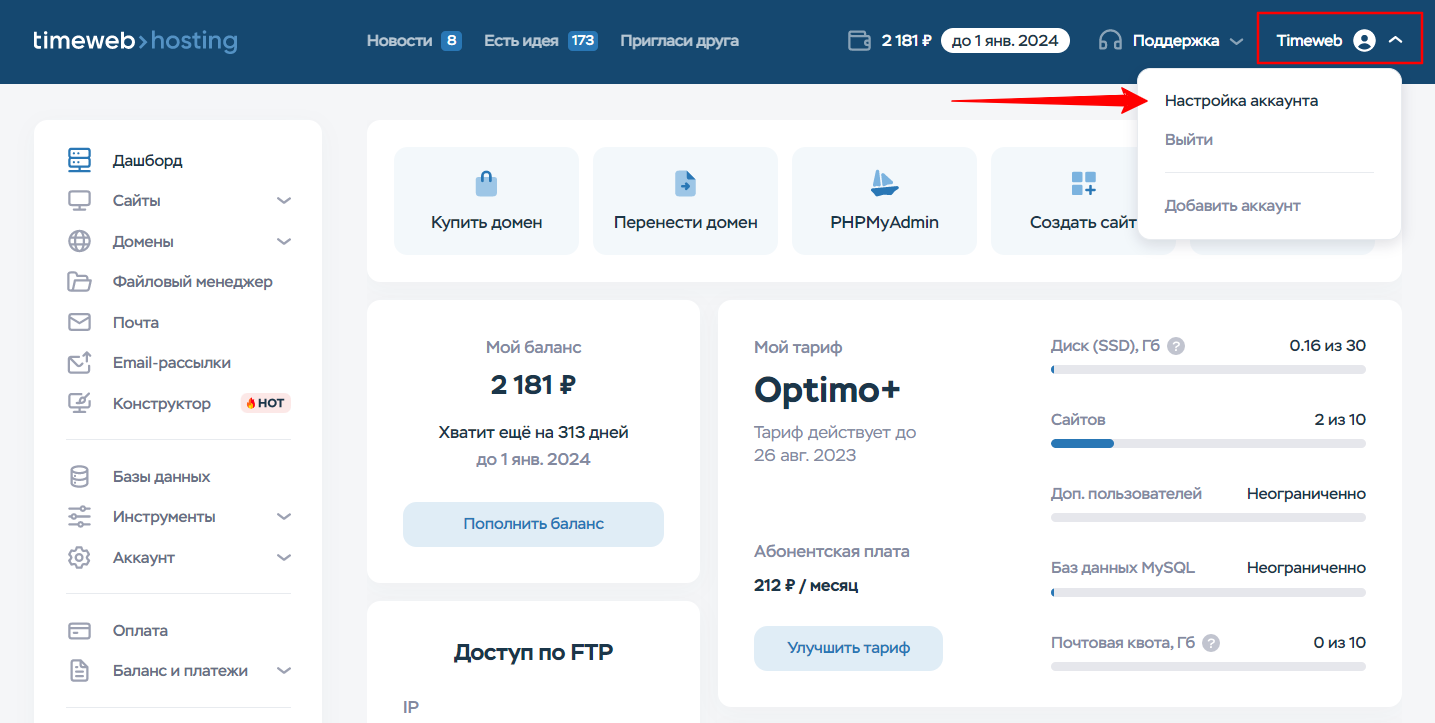Viewport: 1435px width, 723px height.
Task: Click the Почта envelope icon
Action: [x=79, y=322]
